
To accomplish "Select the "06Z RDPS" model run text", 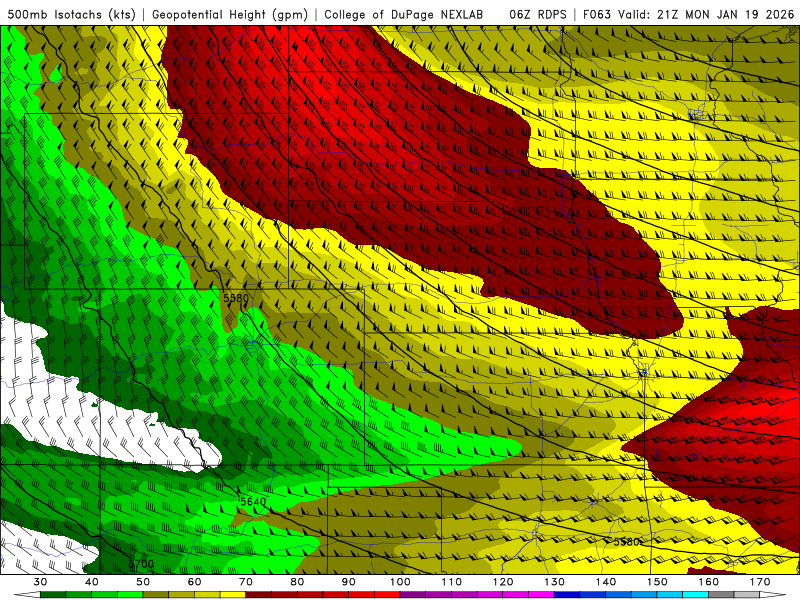I will click(538, 14).
